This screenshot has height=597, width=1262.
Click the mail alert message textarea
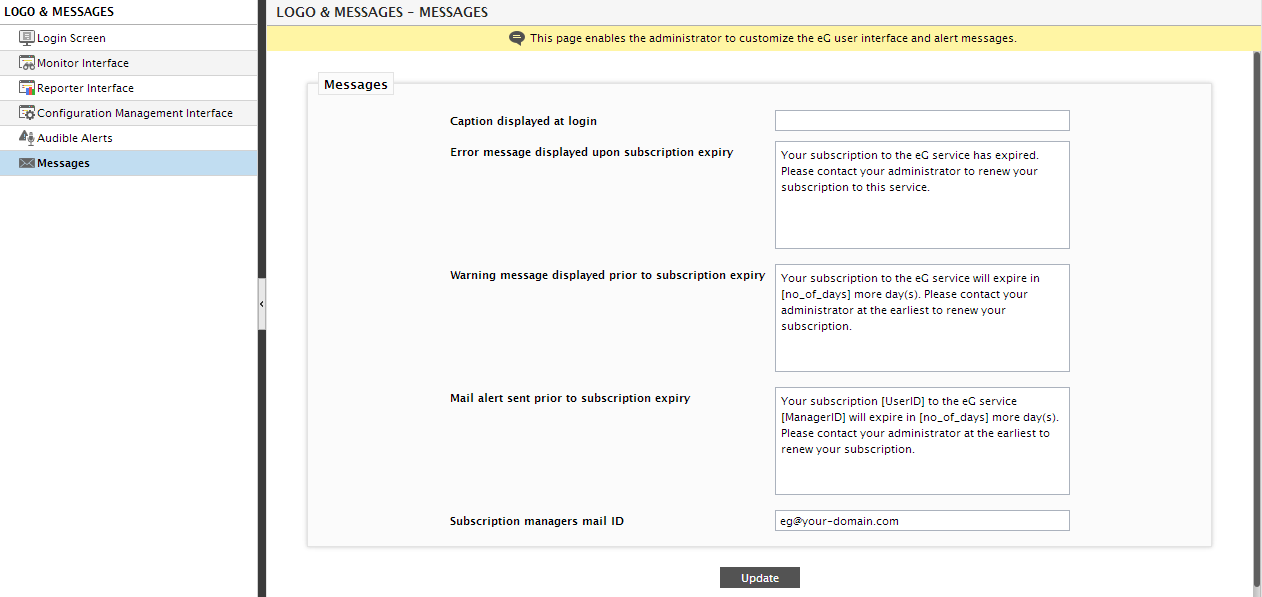coord(922,441)
